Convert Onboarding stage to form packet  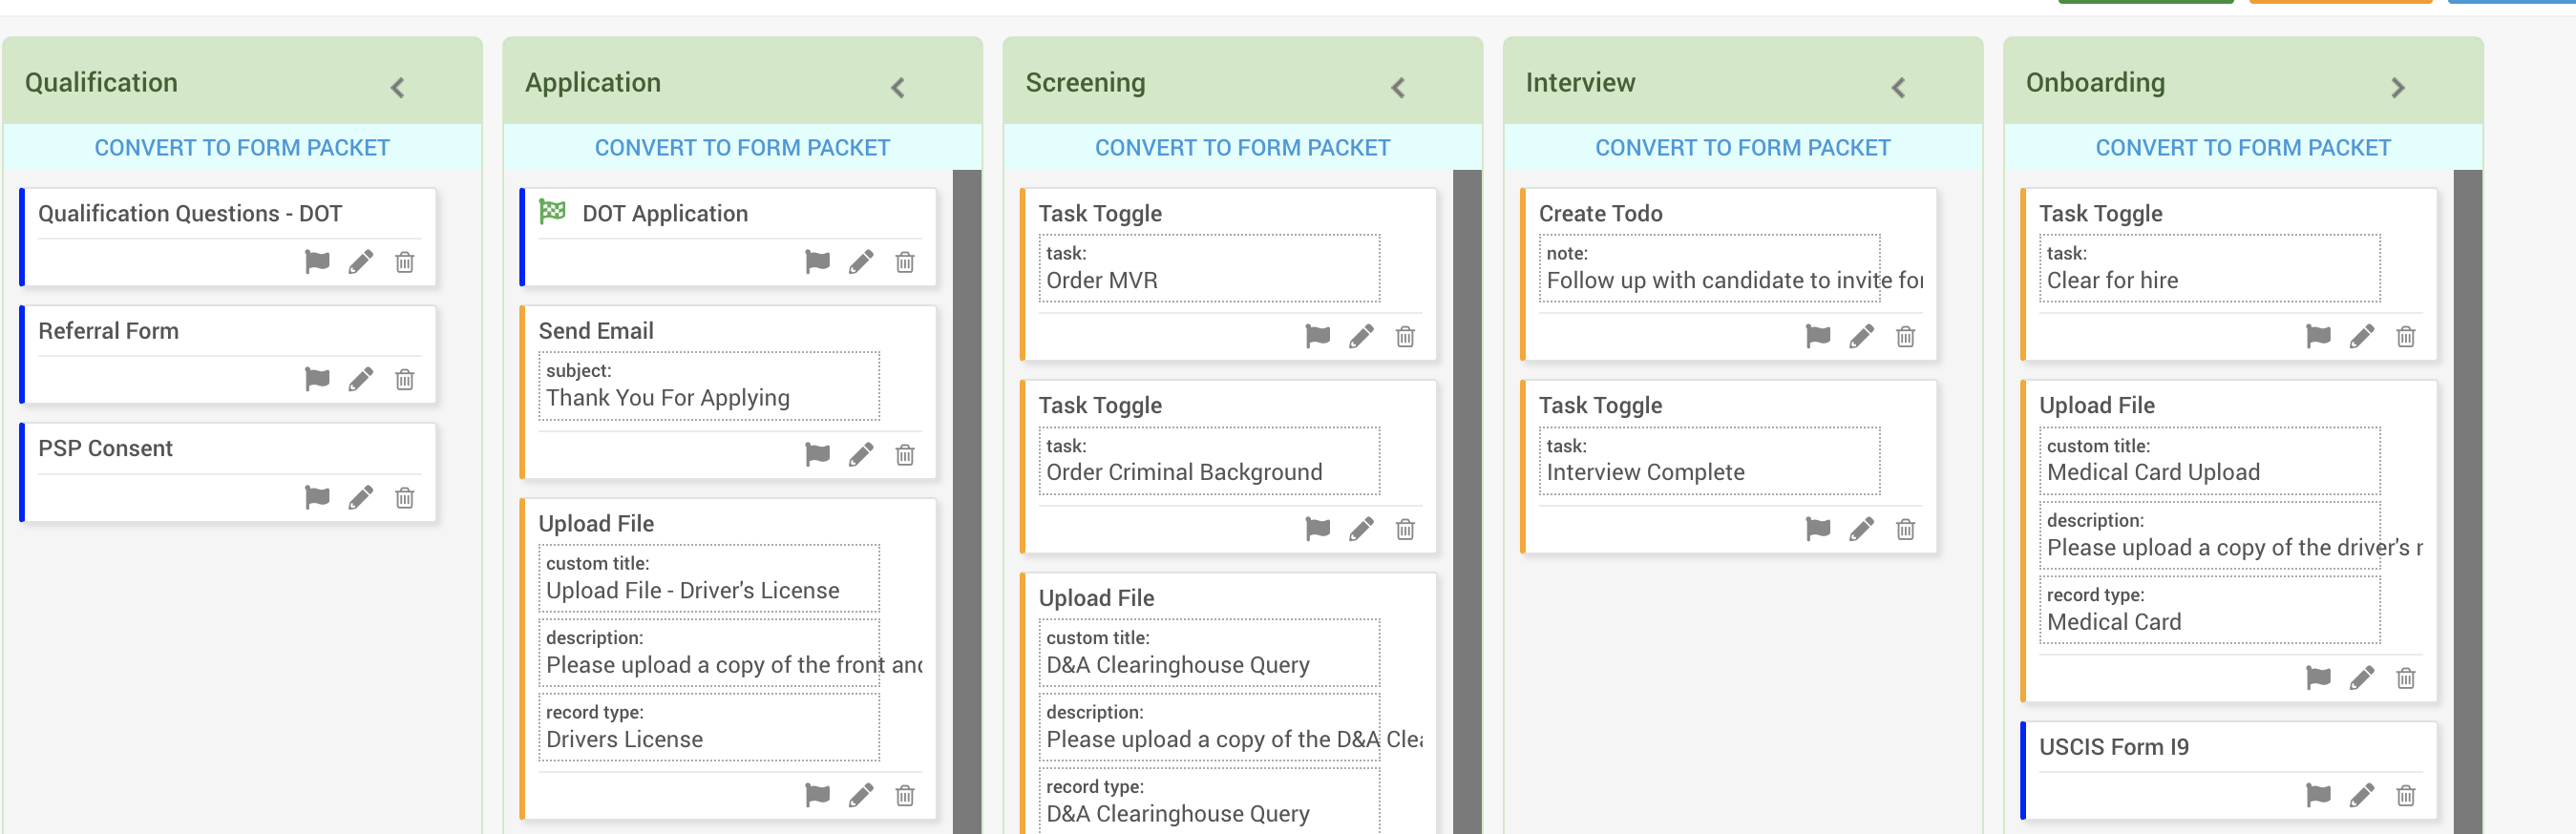coord(2243,147)
